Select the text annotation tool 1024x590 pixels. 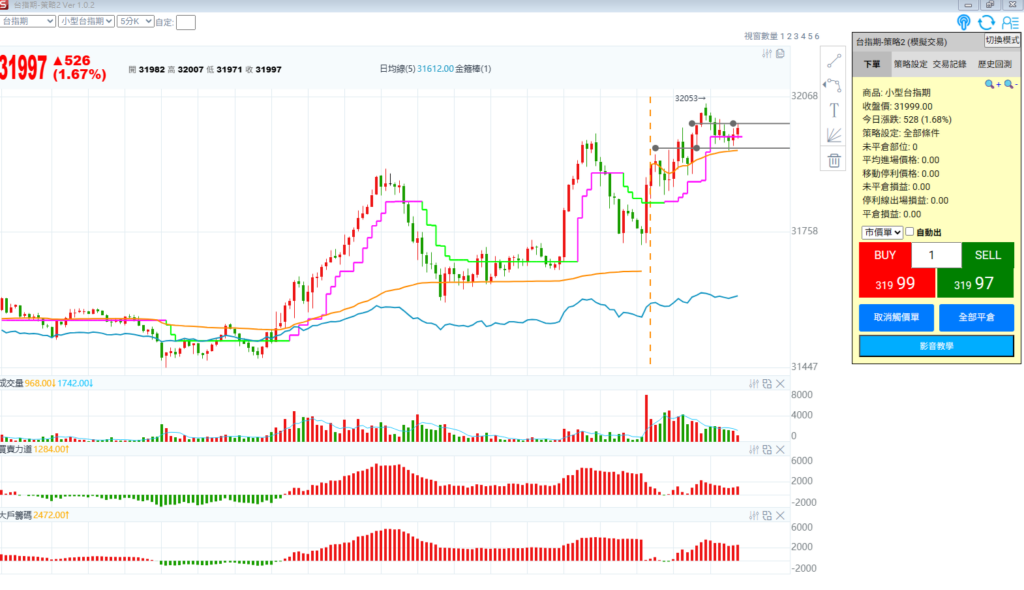click(x=834, y=110)
